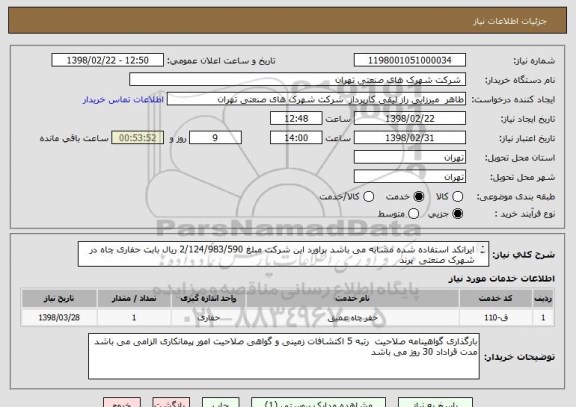This screenshot has height=407, width=576.
Task: Click the چاپ print button
Action: pyautogui.click(x=220, y=403)
